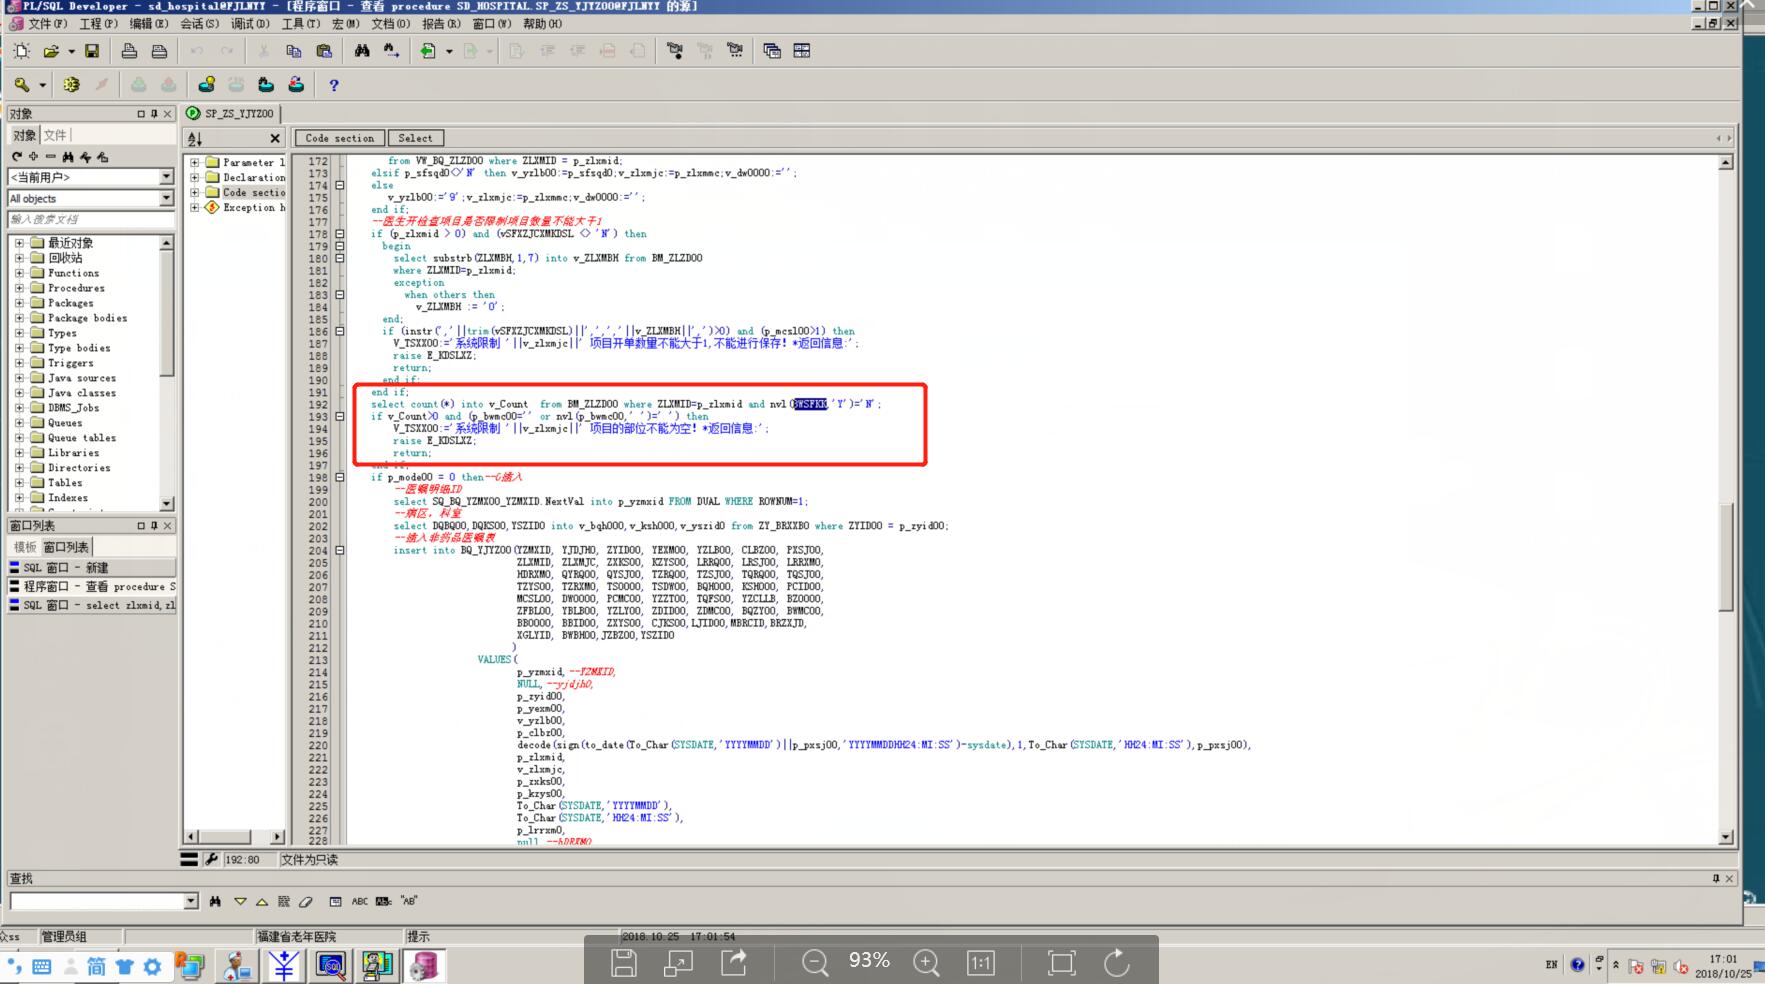Toggle whole-word 'AB' option in search bar

(x=408, y=901)
